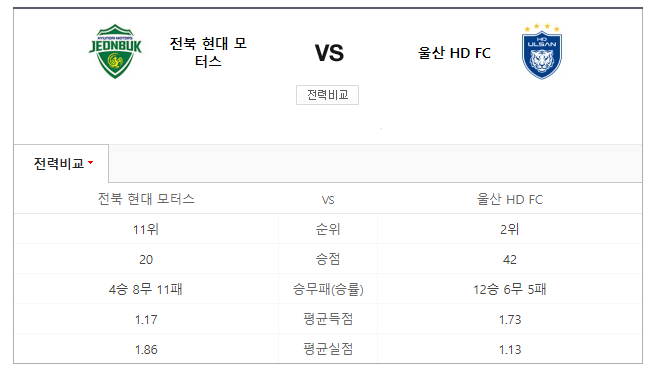Image resolution: width=651 pixels, height=370 pixels.
Task: Click the 승점 row label
Action: [x=328, y=259]
